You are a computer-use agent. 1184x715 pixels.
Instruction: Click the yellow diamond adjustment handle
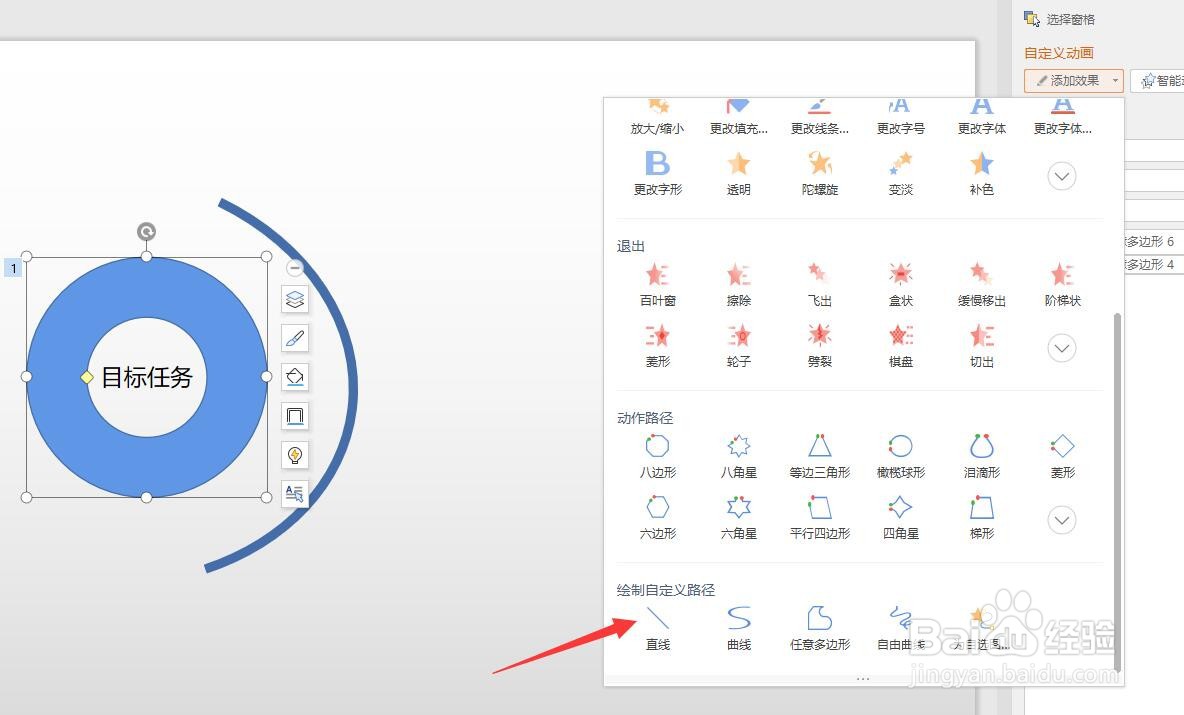88,377
